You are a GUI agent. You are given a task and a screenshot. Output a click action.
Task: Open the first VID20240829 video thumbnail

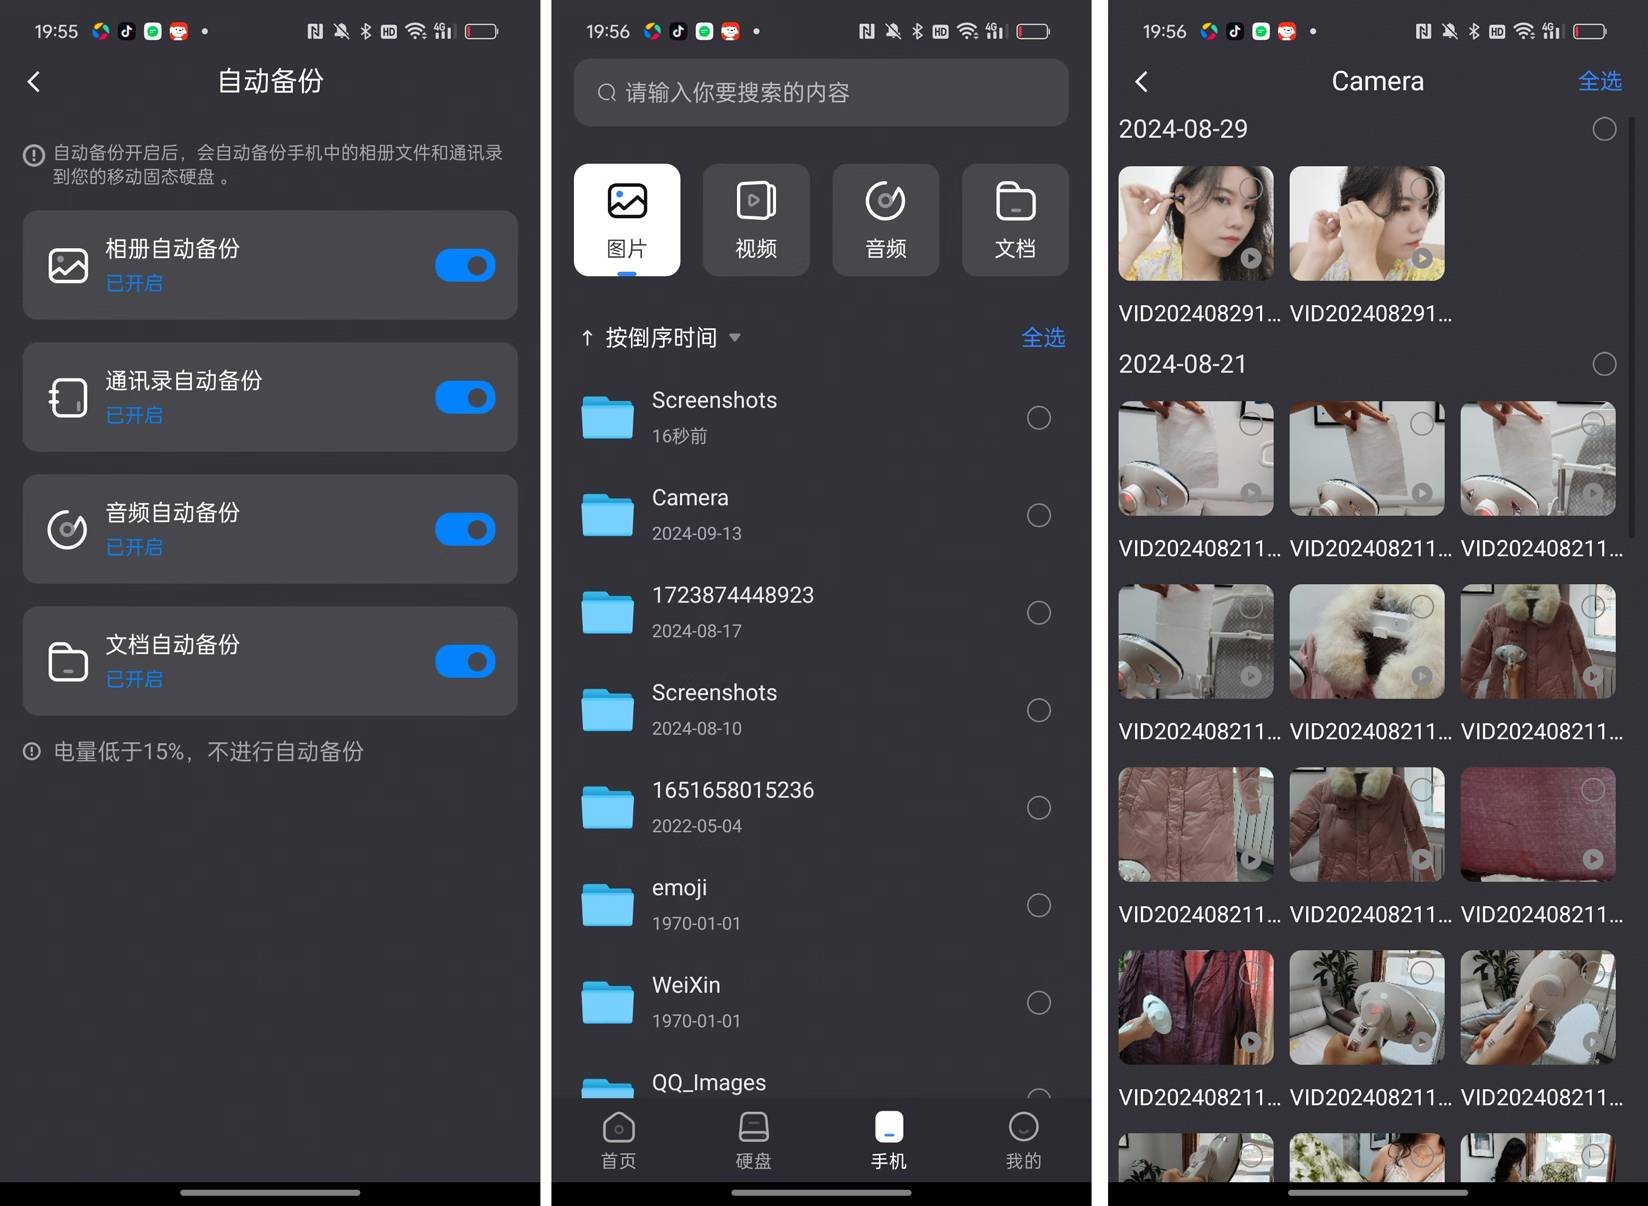pyautogui.click(x=1195, y=222)
